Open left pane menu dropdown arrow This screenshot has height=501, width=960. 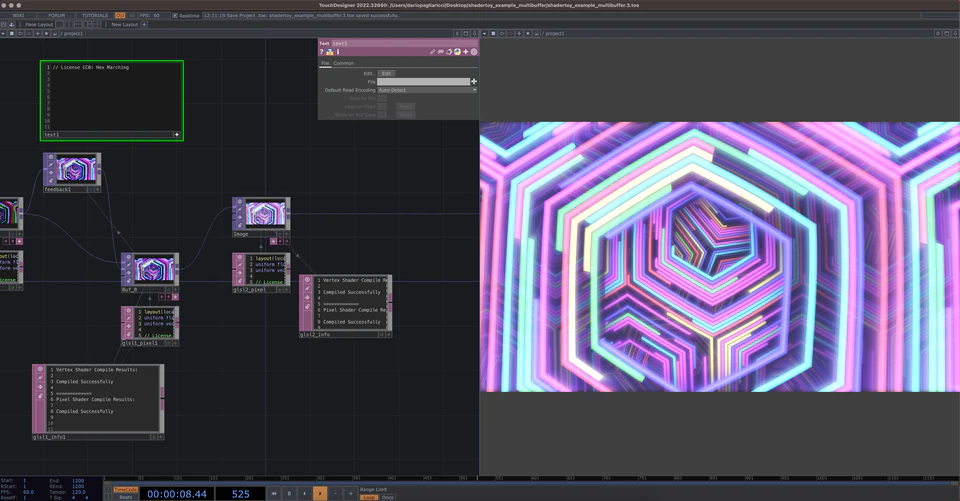[x=3, y=34]
